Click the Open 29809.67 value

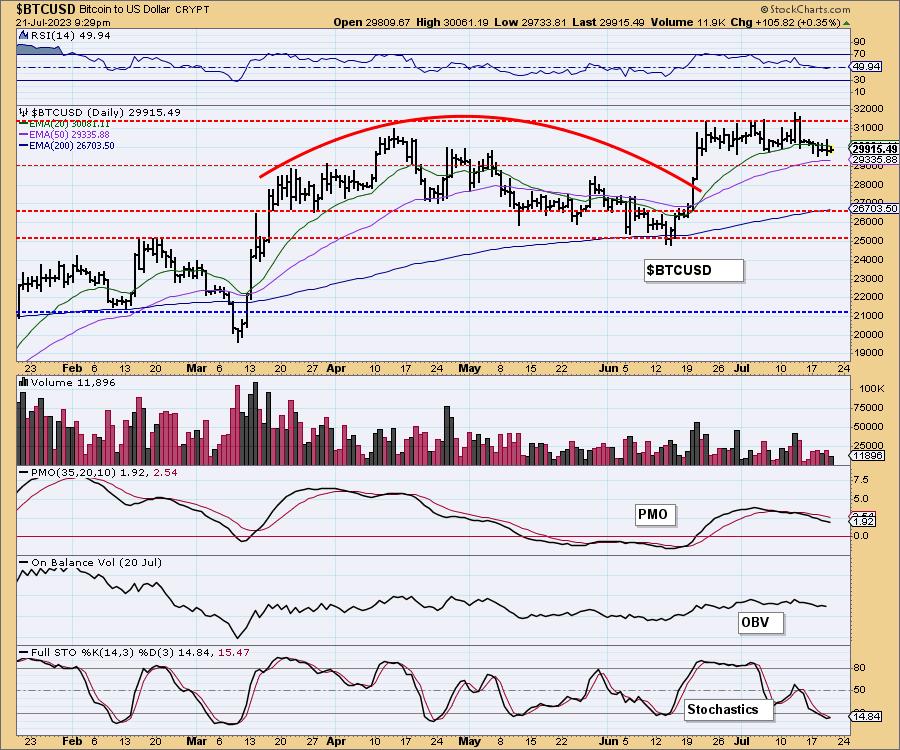point(371,22)
